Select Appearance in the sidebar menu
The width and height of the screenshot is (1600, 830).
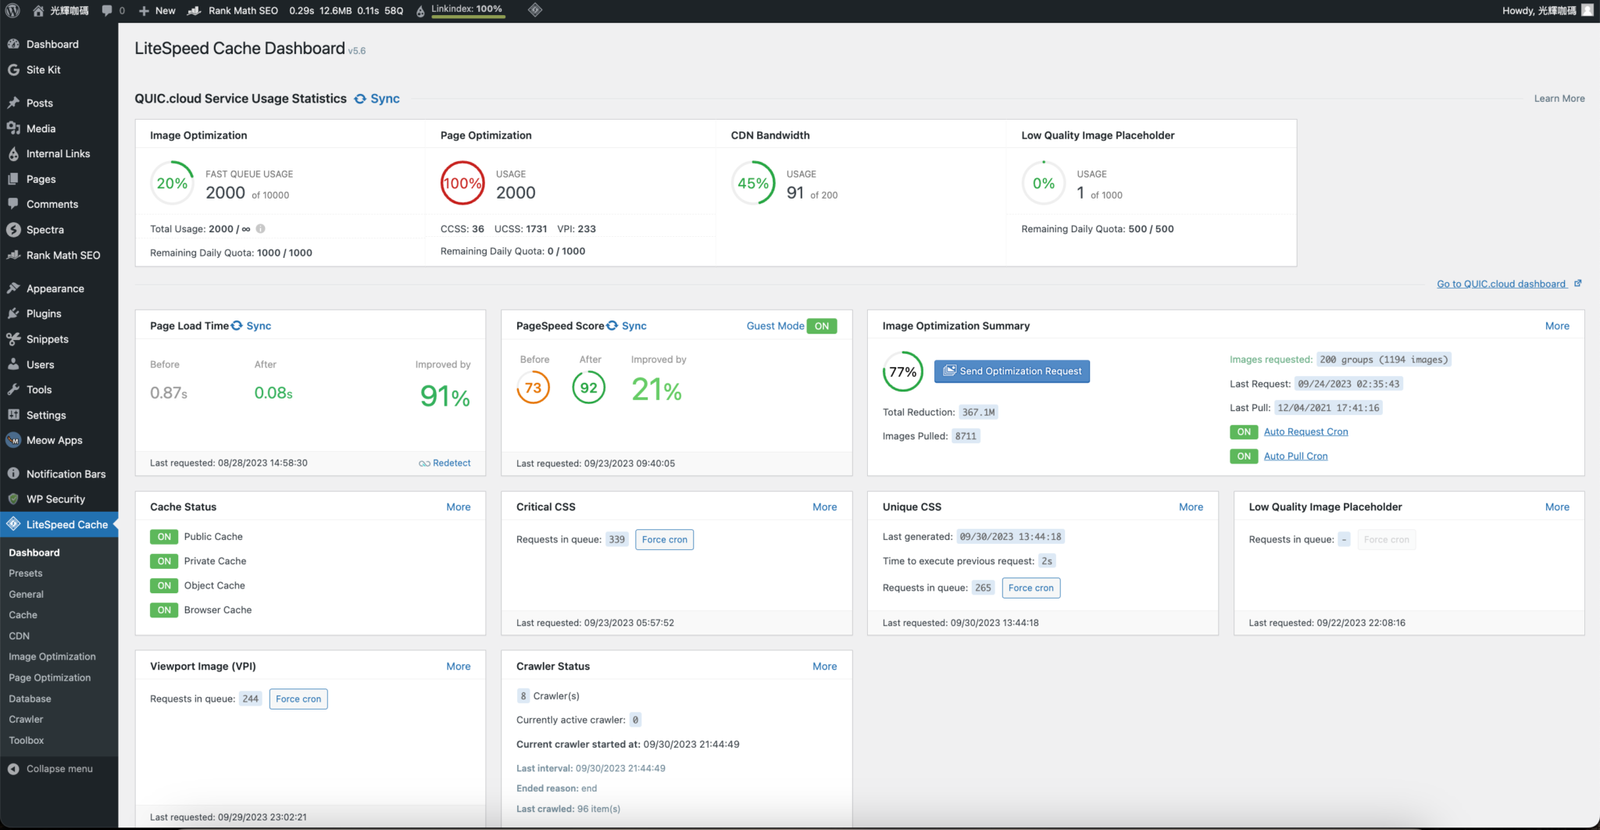55,289
